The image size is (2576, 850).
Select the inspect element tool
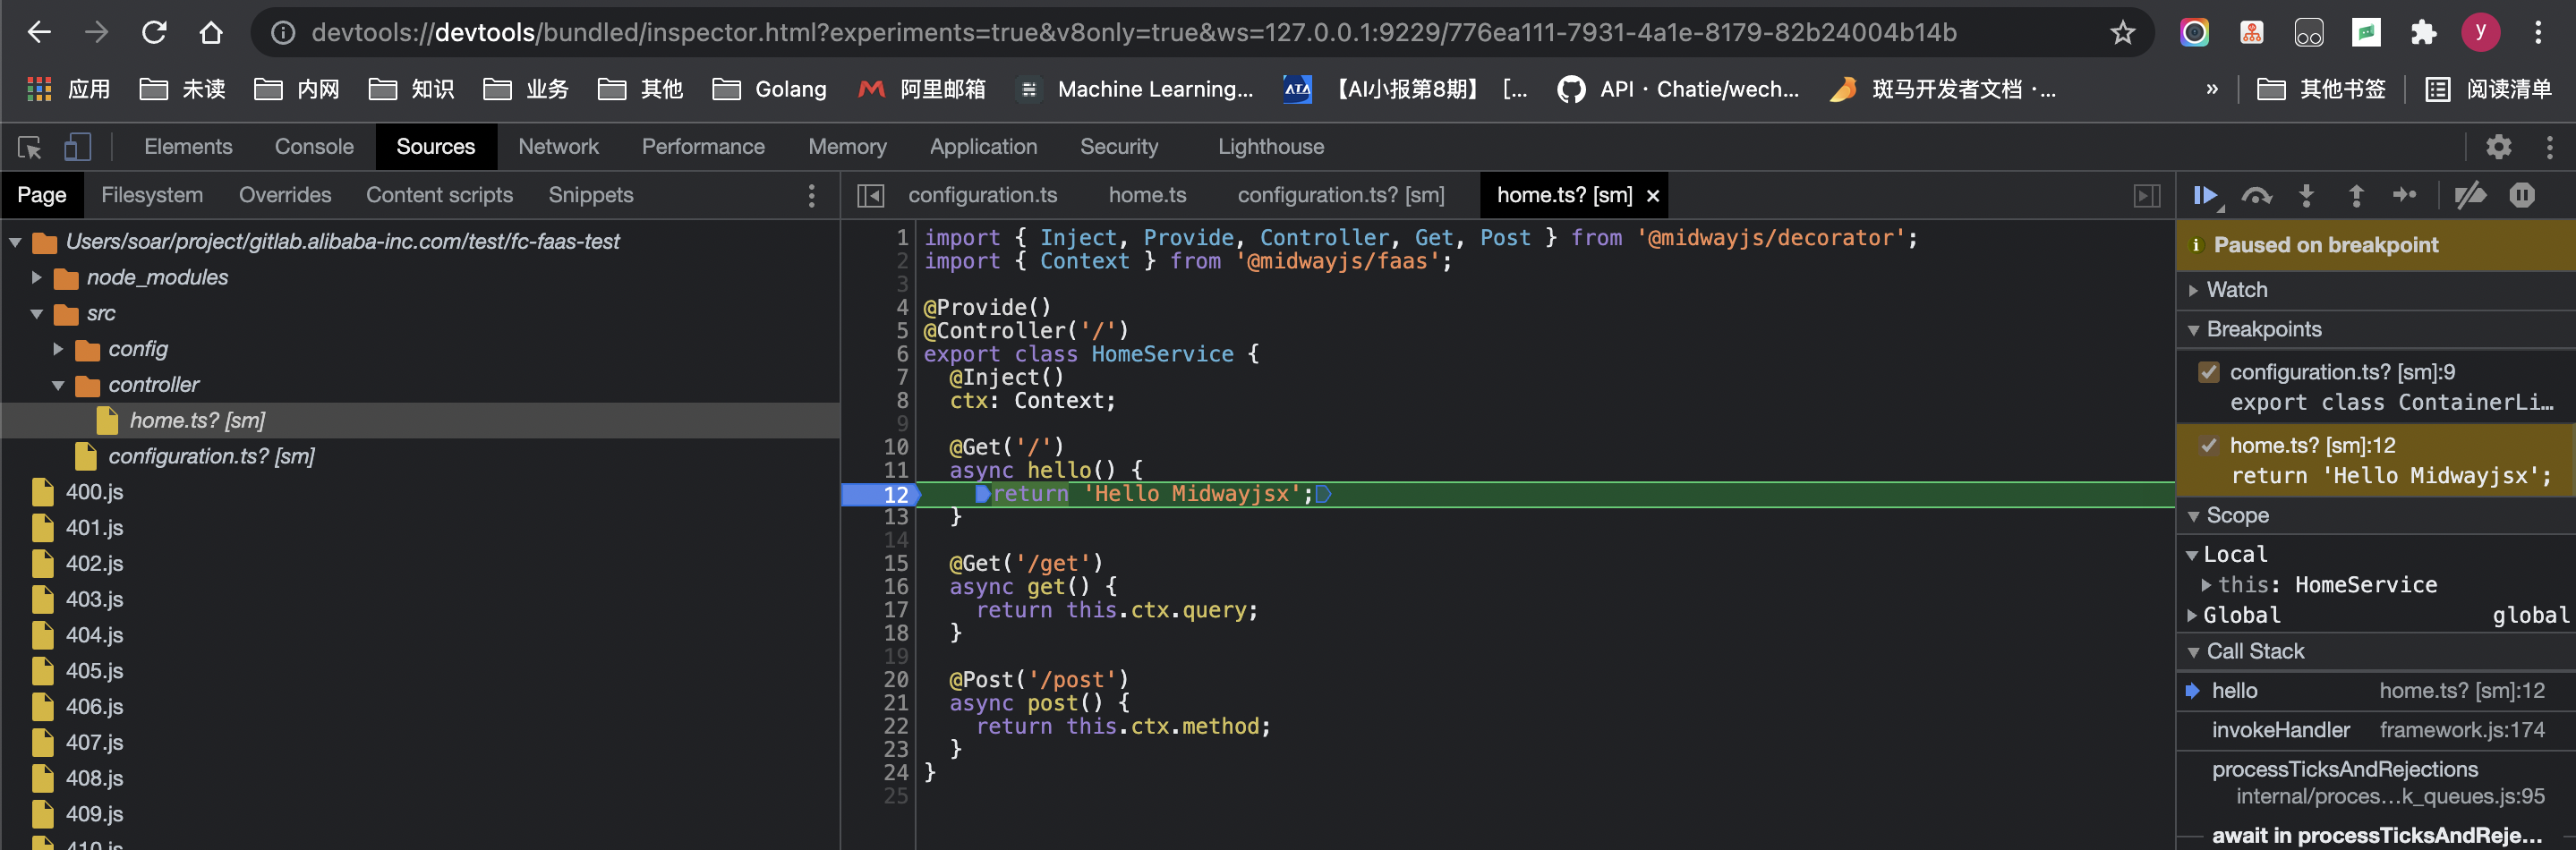30,148
